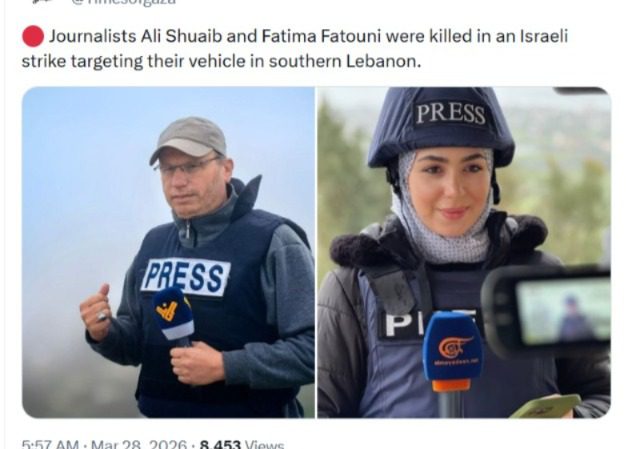Click the white PRESS patch on vest
The height and width of the screenshot is (449, 626).
tap(186, 277)
